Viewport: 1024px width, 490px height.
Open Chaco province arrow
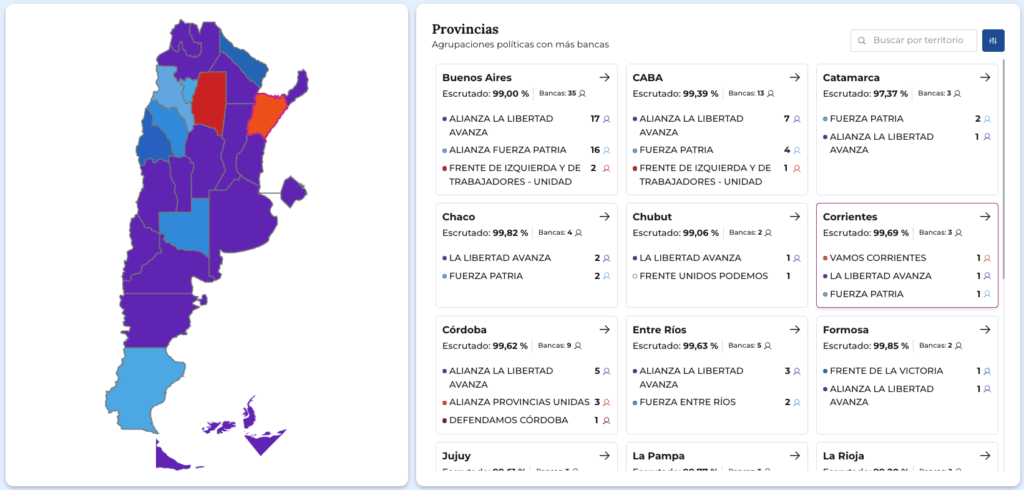pos(604,216)
